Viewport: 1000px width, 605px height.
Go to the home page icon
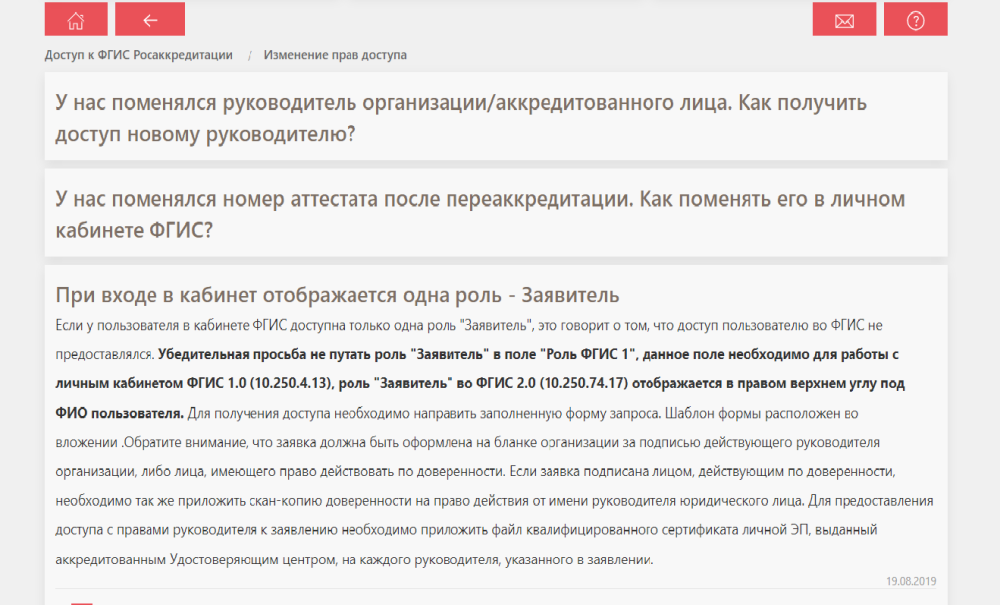(76, 20)
